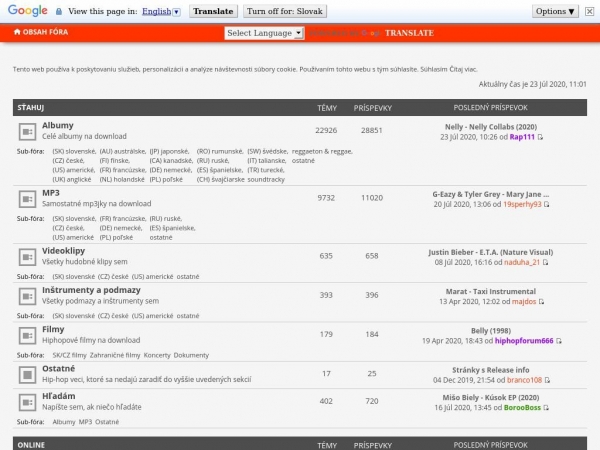Image resolution: width=600 pixels, height=450 pixels.
Task: Open Belly (1998) post
Action: point(491,331)
